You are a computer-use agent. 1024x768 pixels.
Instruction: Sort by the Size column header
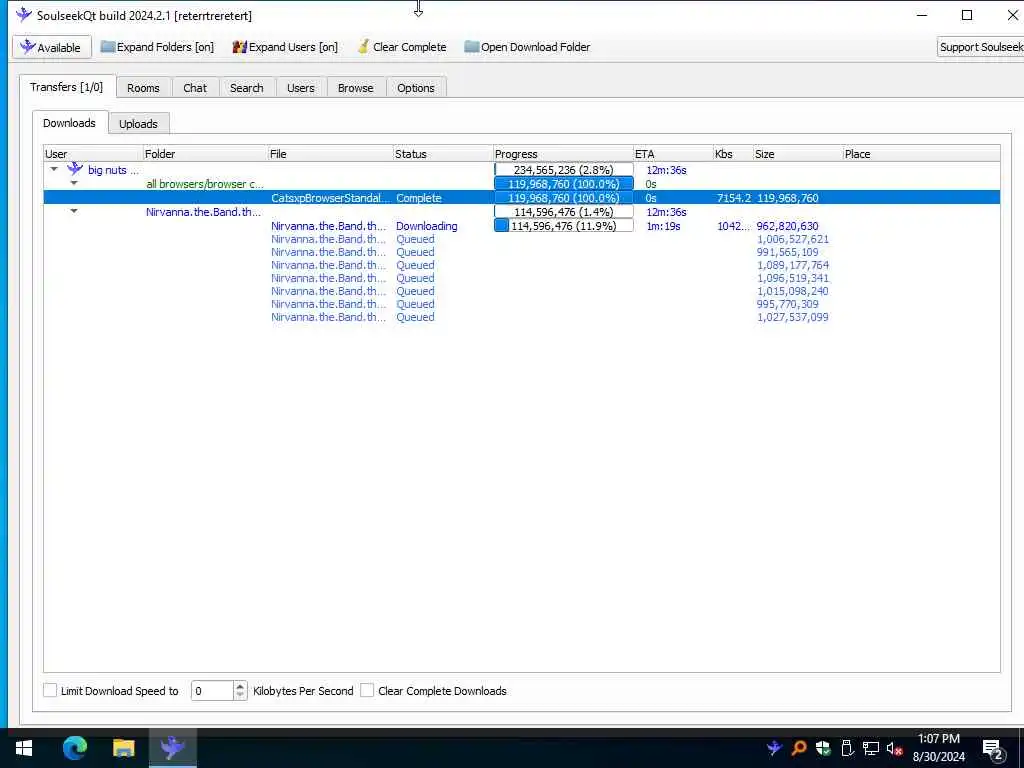[797, 154]
